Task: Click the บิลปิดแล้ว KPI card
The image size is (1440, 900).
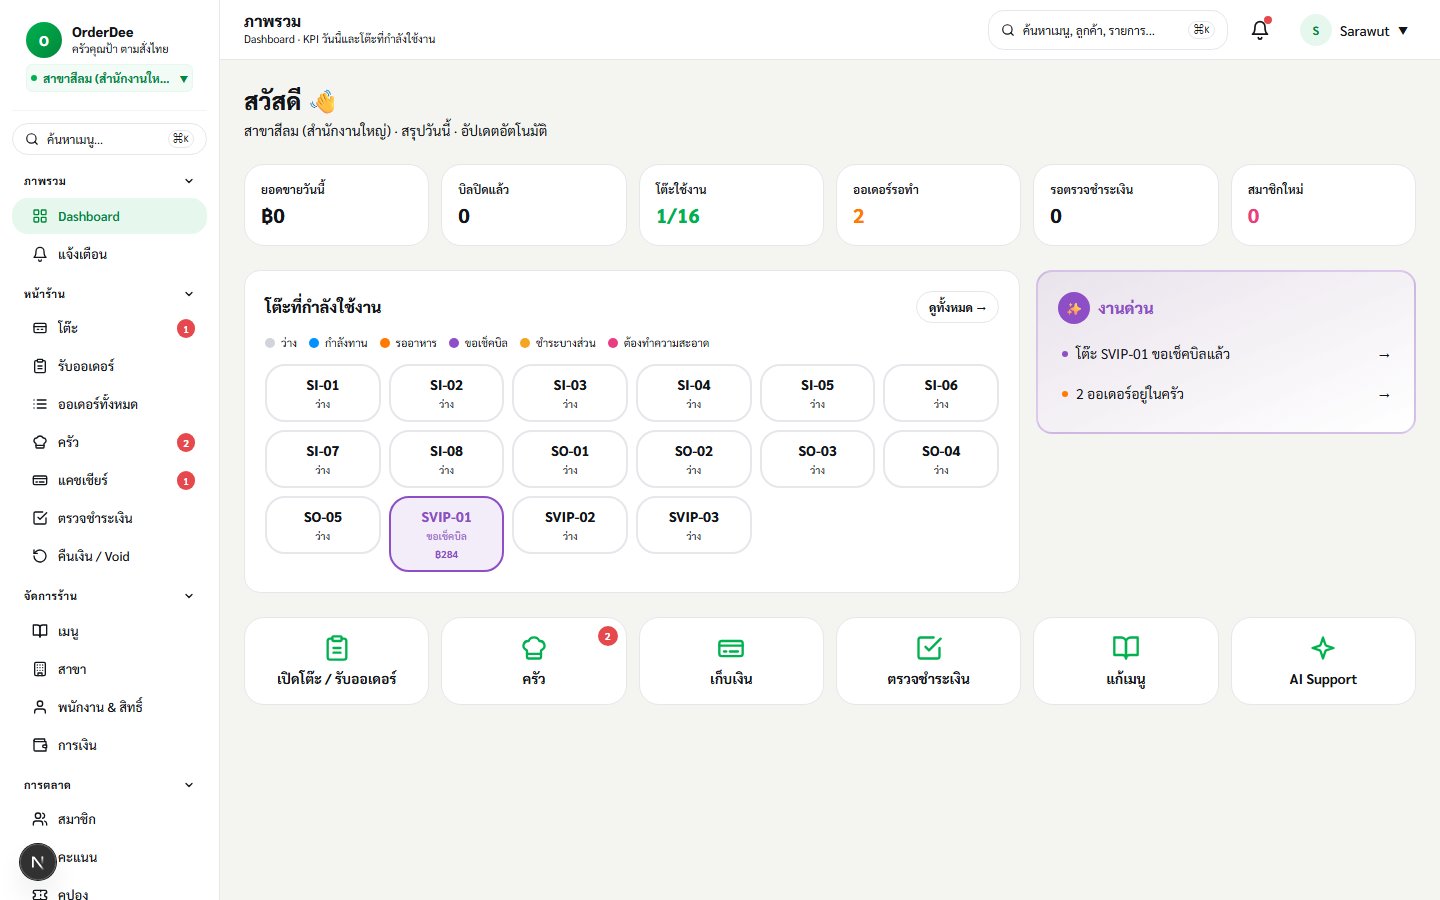Action: pyautogui.click(x=534, y=205)
